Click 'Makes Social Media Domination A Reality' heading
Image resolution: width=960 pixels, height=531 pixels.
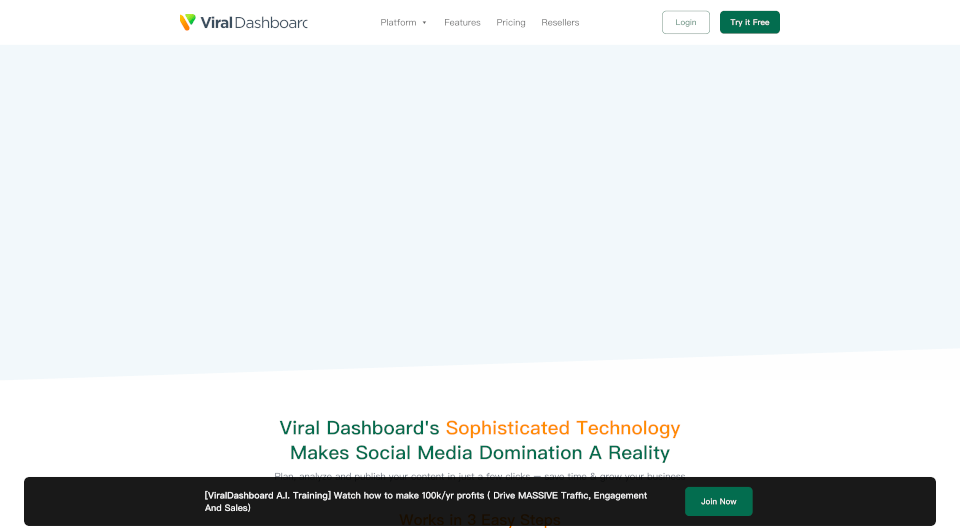click(480, 453)
